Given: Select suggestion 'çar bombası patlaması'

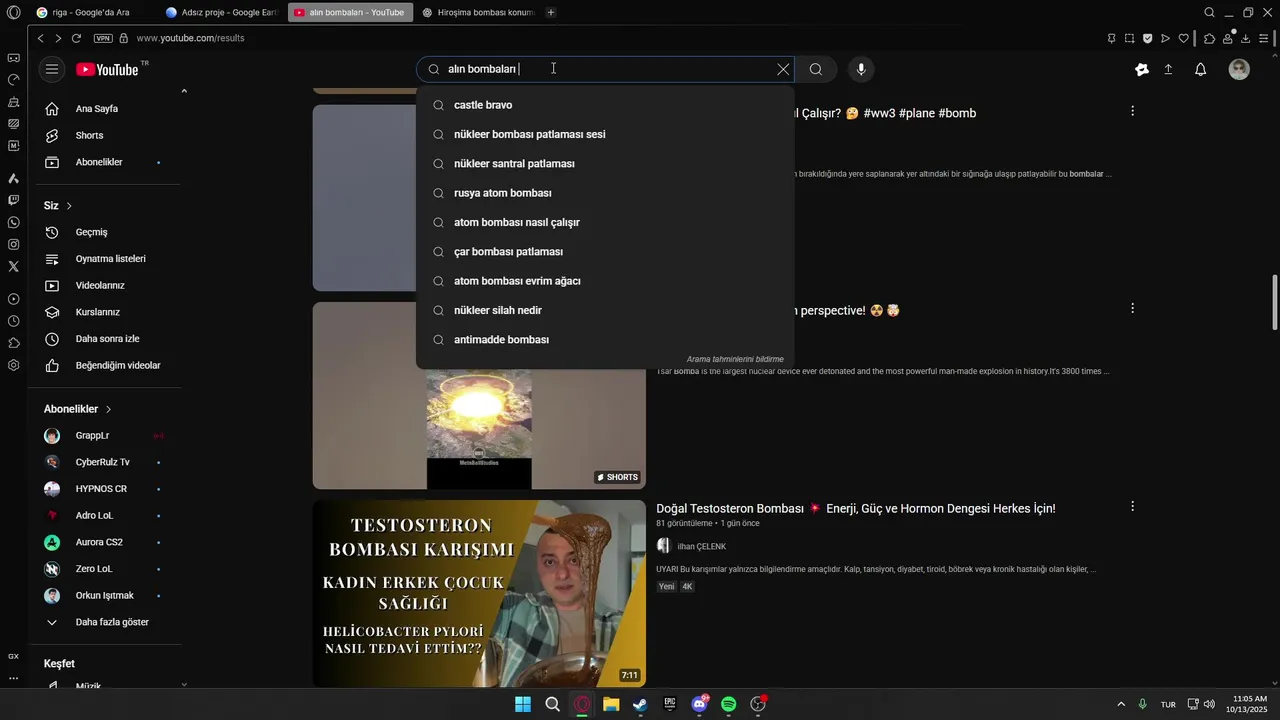Looking at the screenshot, I should point(605,251).
